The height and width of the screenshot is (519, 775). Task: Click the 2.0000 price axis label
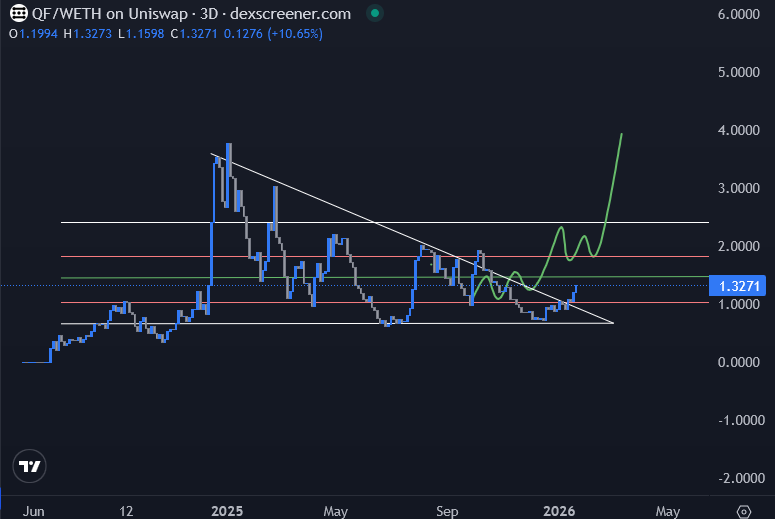tap(738, 246)
